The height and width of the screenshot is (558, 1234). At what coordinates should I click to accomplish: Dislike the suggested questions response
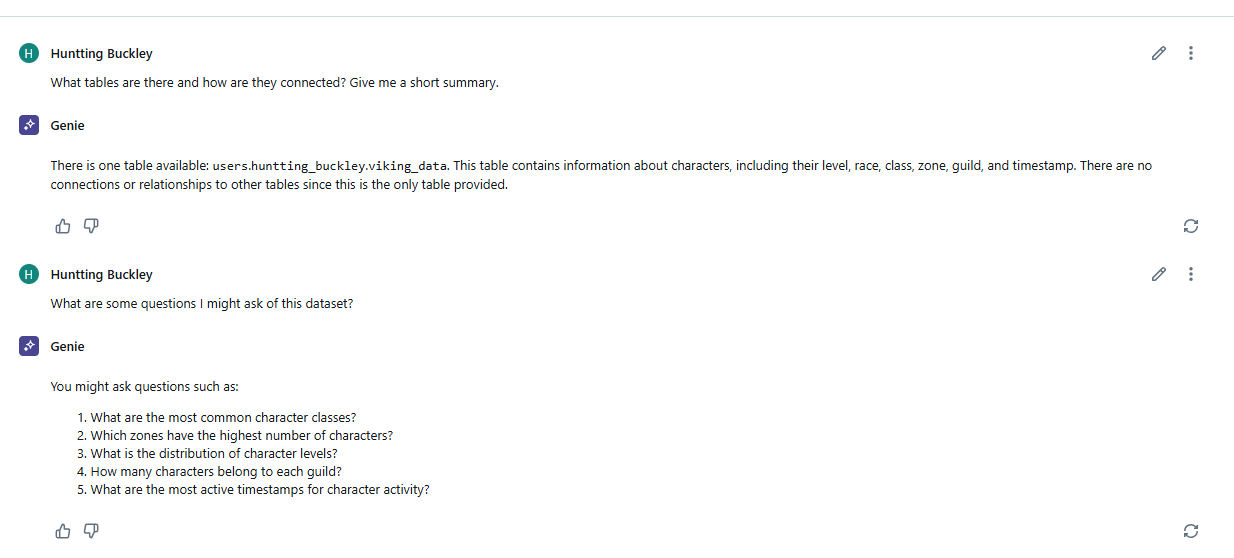(91, 531)
